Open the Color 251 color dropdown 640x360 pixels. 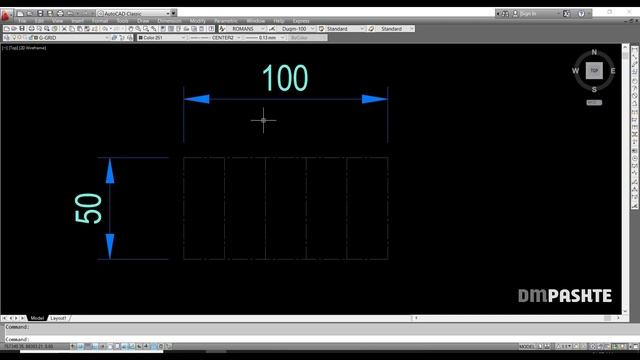(x=183, y=38)
